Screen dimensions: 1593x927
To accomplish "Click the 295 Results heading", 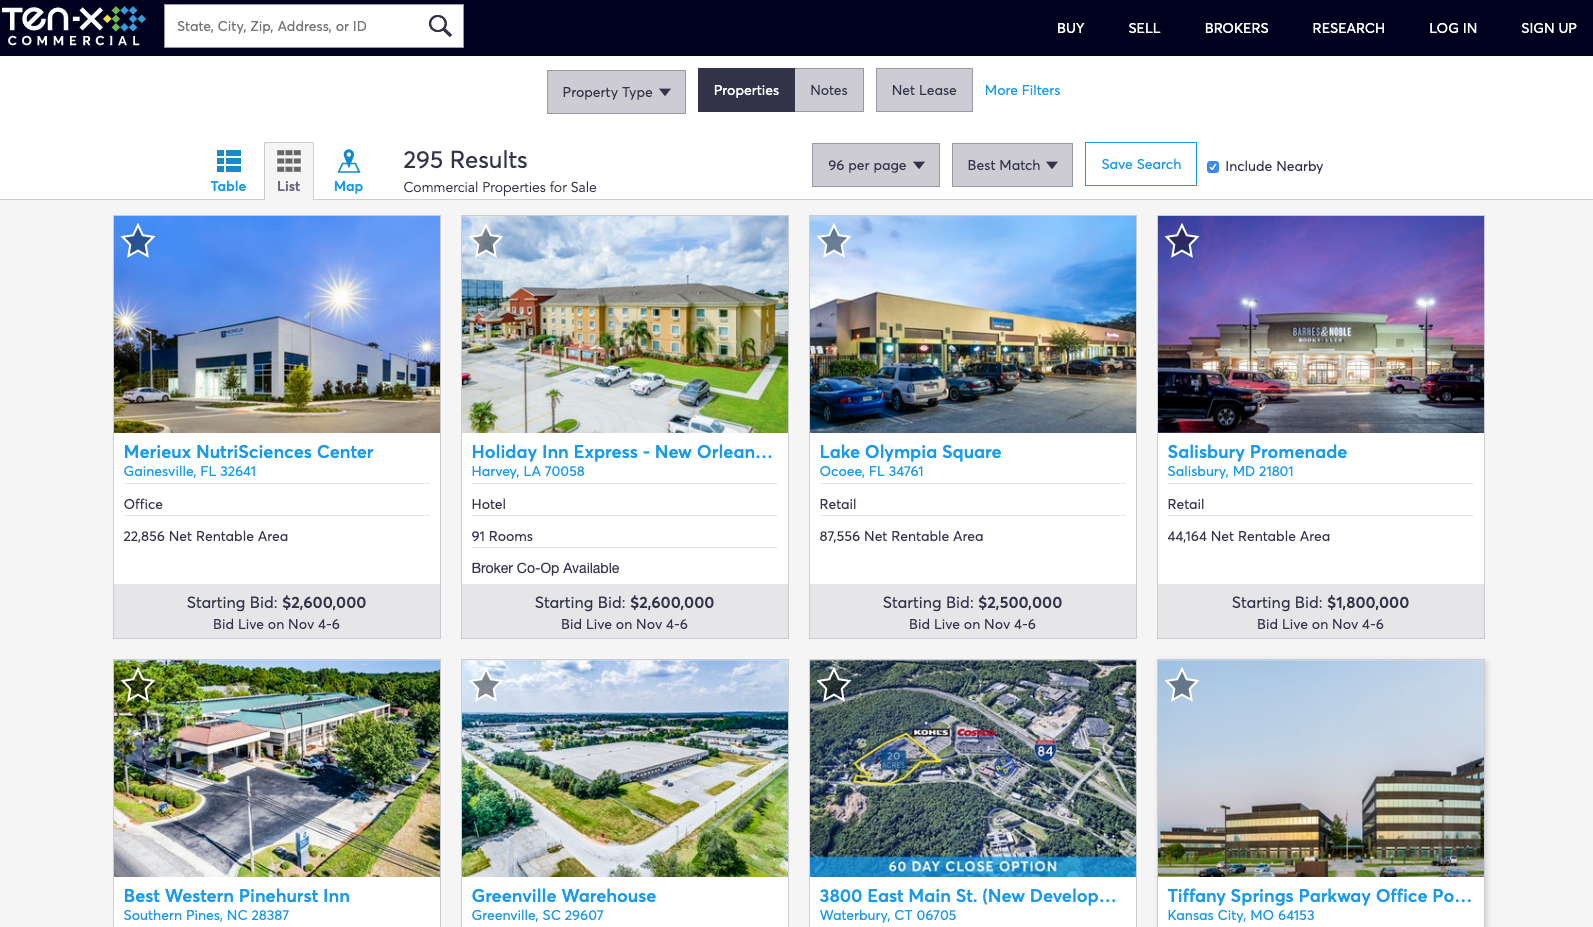I will click(465, 160).
